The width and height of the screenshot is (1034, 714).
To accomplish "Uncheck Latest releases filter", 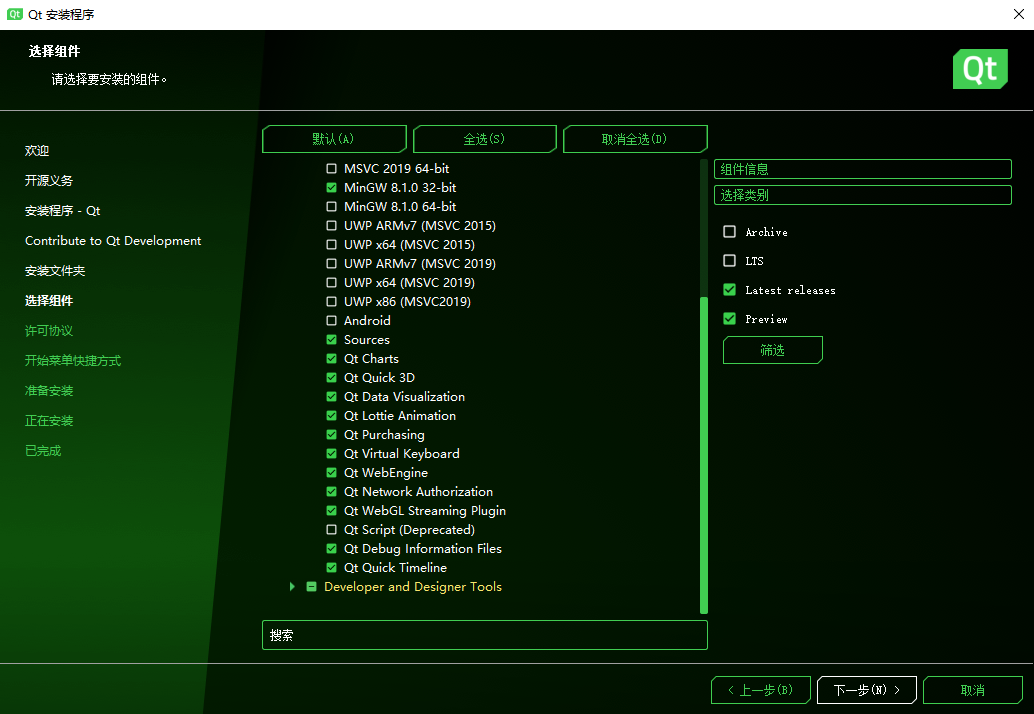I will click(x=729, y=289).
